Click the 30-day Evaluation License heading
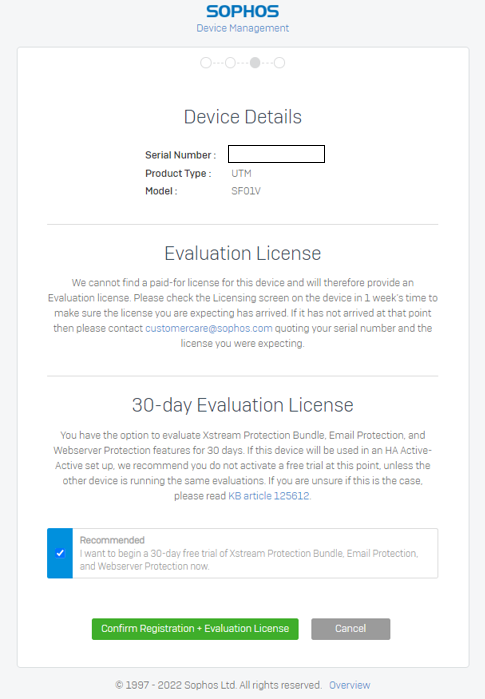485x699 pixels. pyautogui.click(x=242, y=405)
